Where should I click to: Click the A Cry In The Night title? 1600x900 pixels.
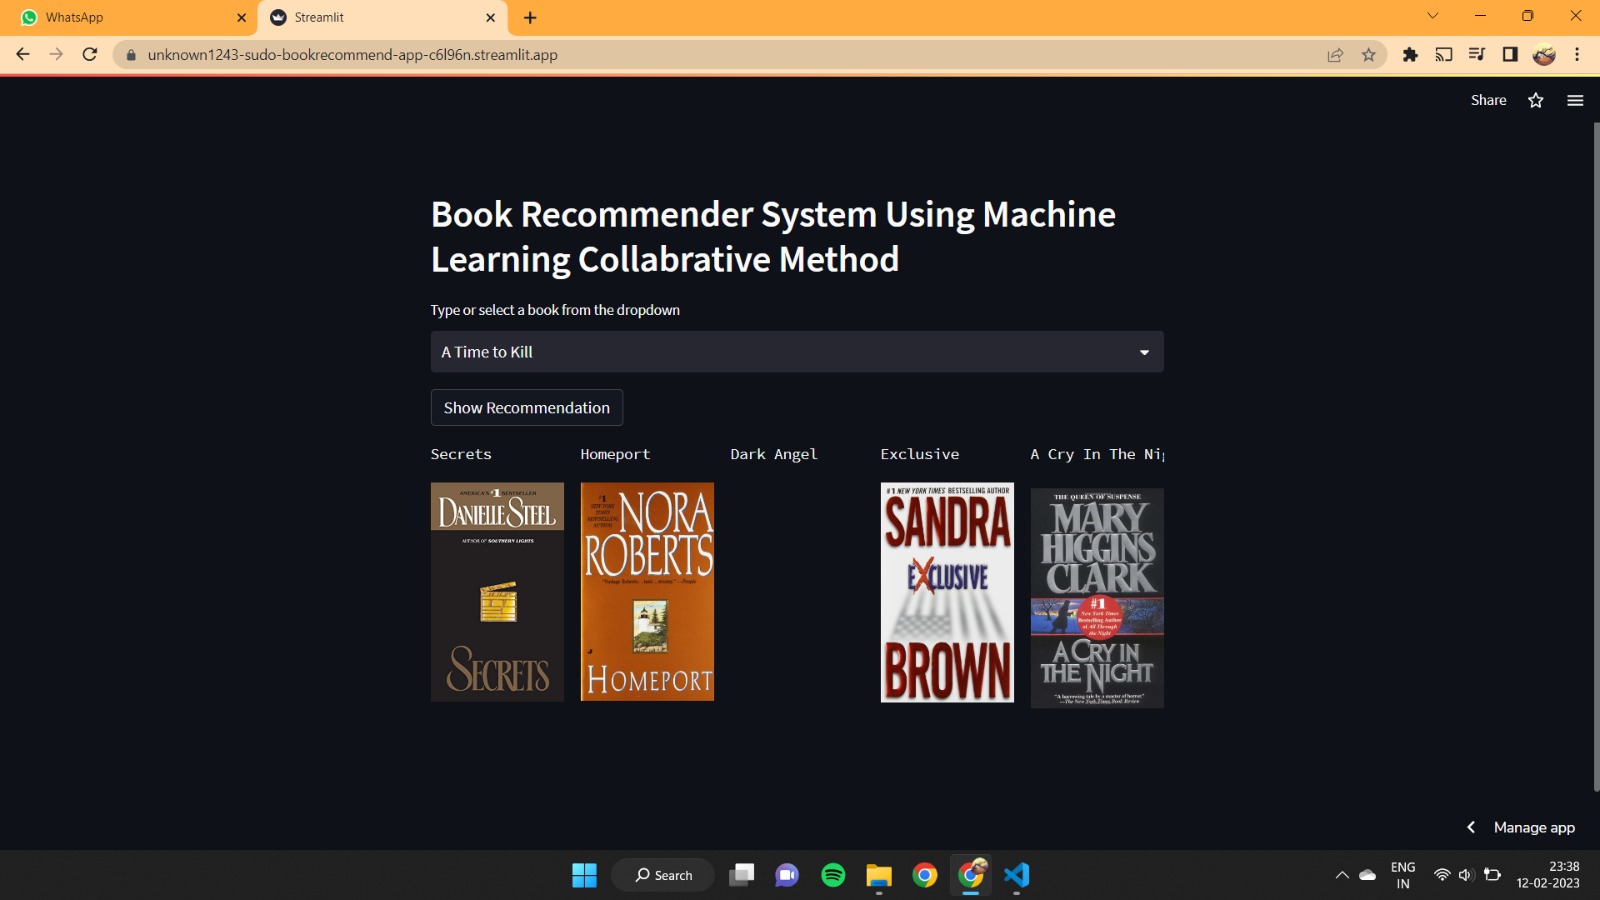pyautogui.click(x=1098, y=454)
